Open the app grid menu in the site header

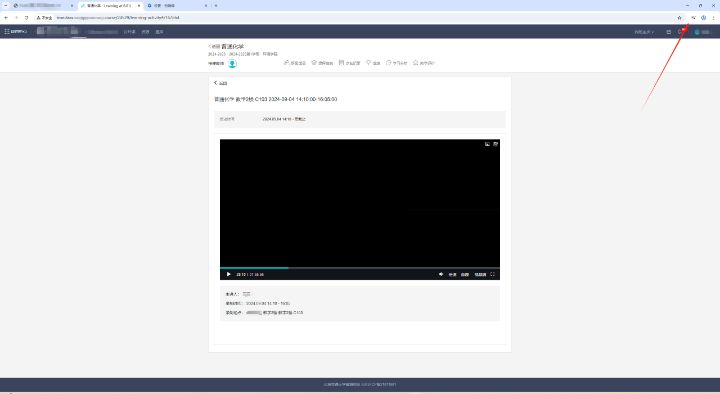pos(7,32)
